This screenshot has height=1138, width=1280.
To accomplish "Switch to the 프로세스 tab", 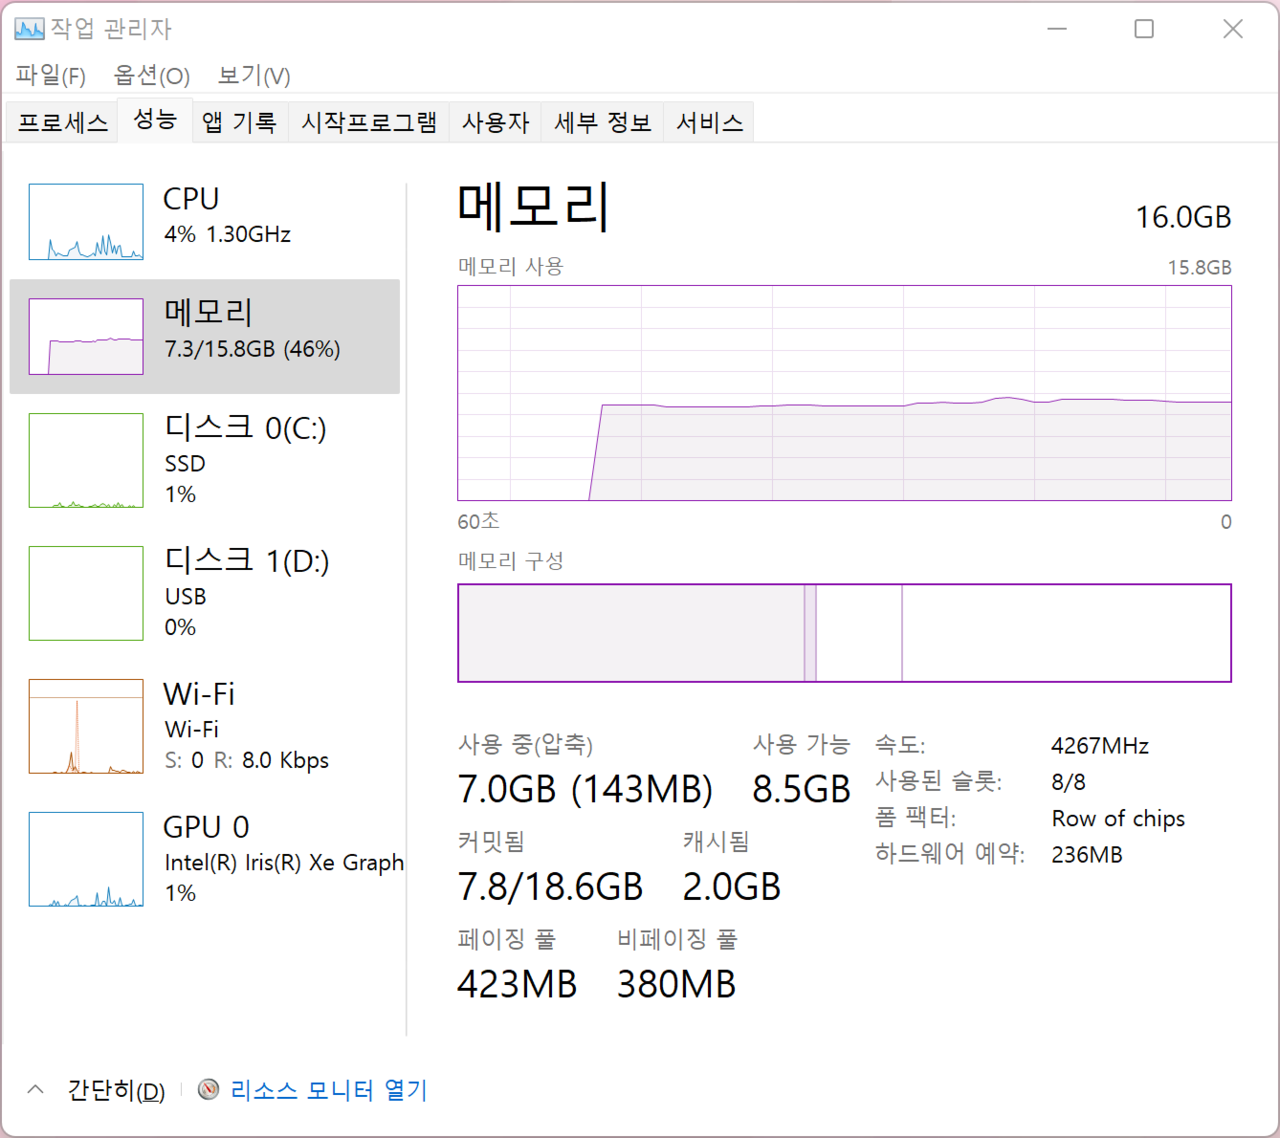I will 62,123.
